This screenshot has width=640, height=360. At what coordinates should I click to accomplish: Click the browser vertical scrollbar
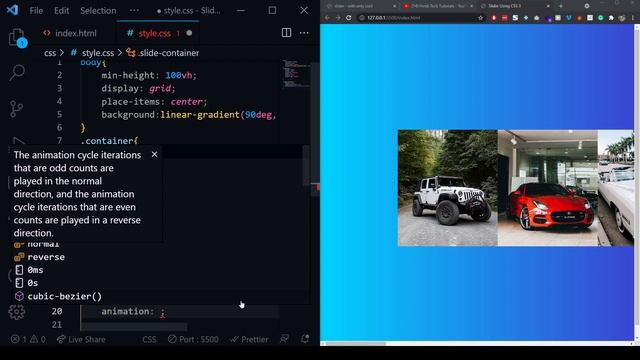pos(637,182)
